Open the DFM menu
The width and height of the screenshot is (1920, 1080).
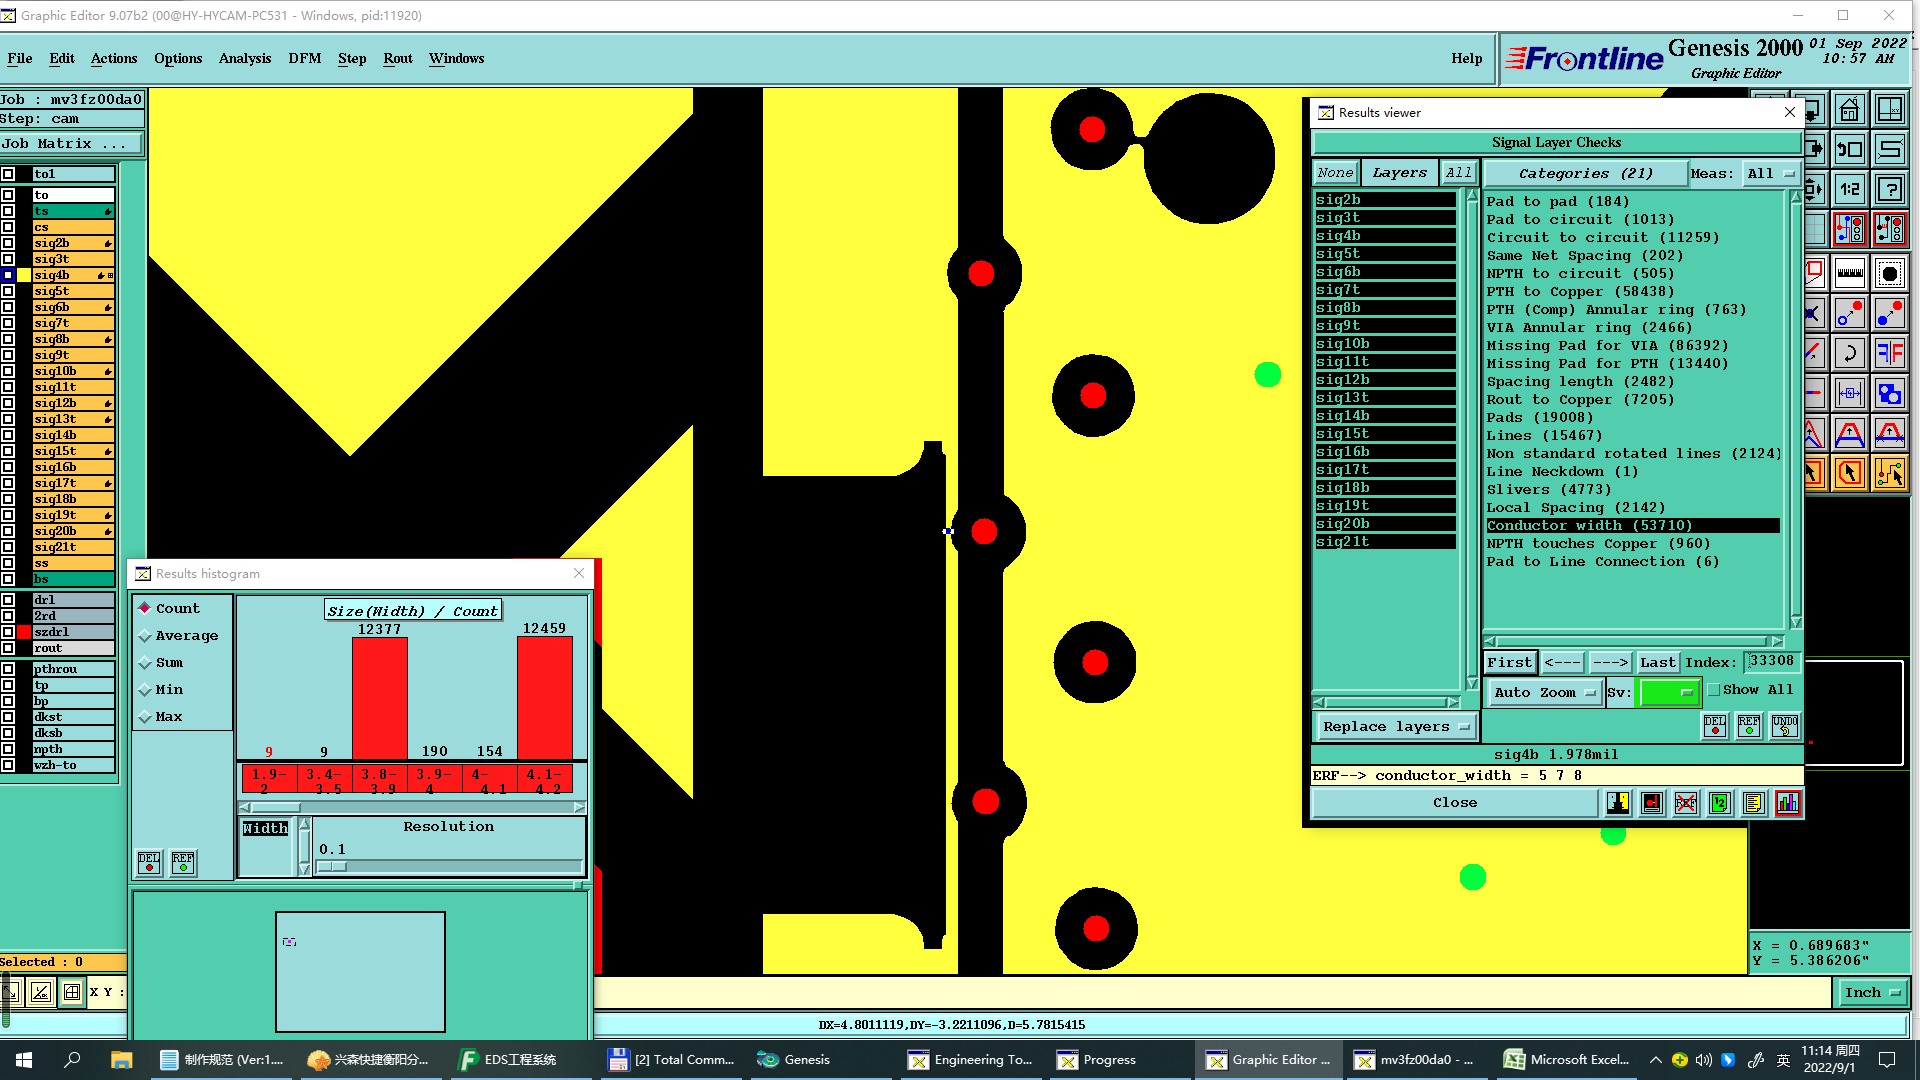[x=304, y=58]
